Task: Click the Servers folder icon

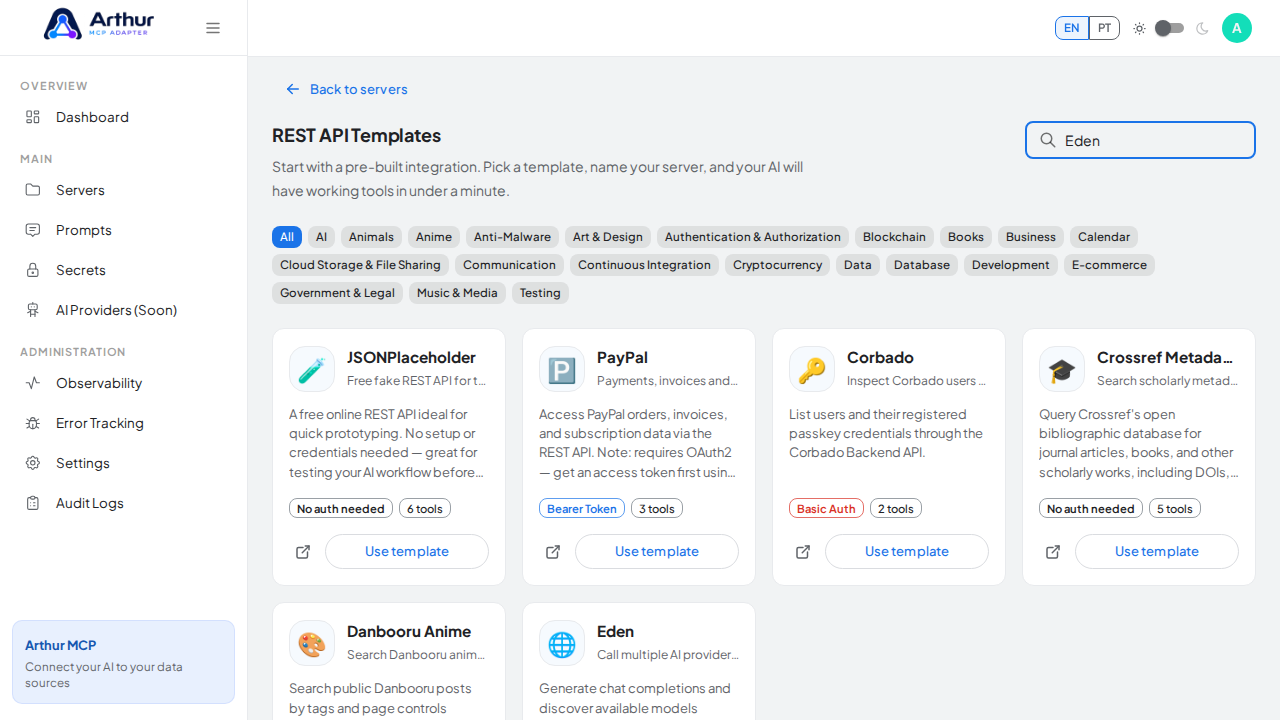Action: click(33, 190)
